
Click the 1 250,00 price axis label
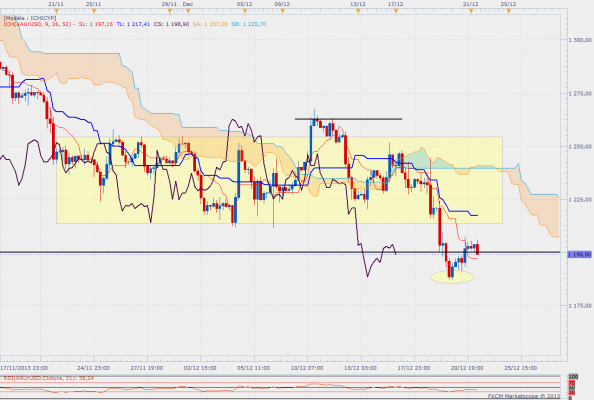(x=580, y=146)
